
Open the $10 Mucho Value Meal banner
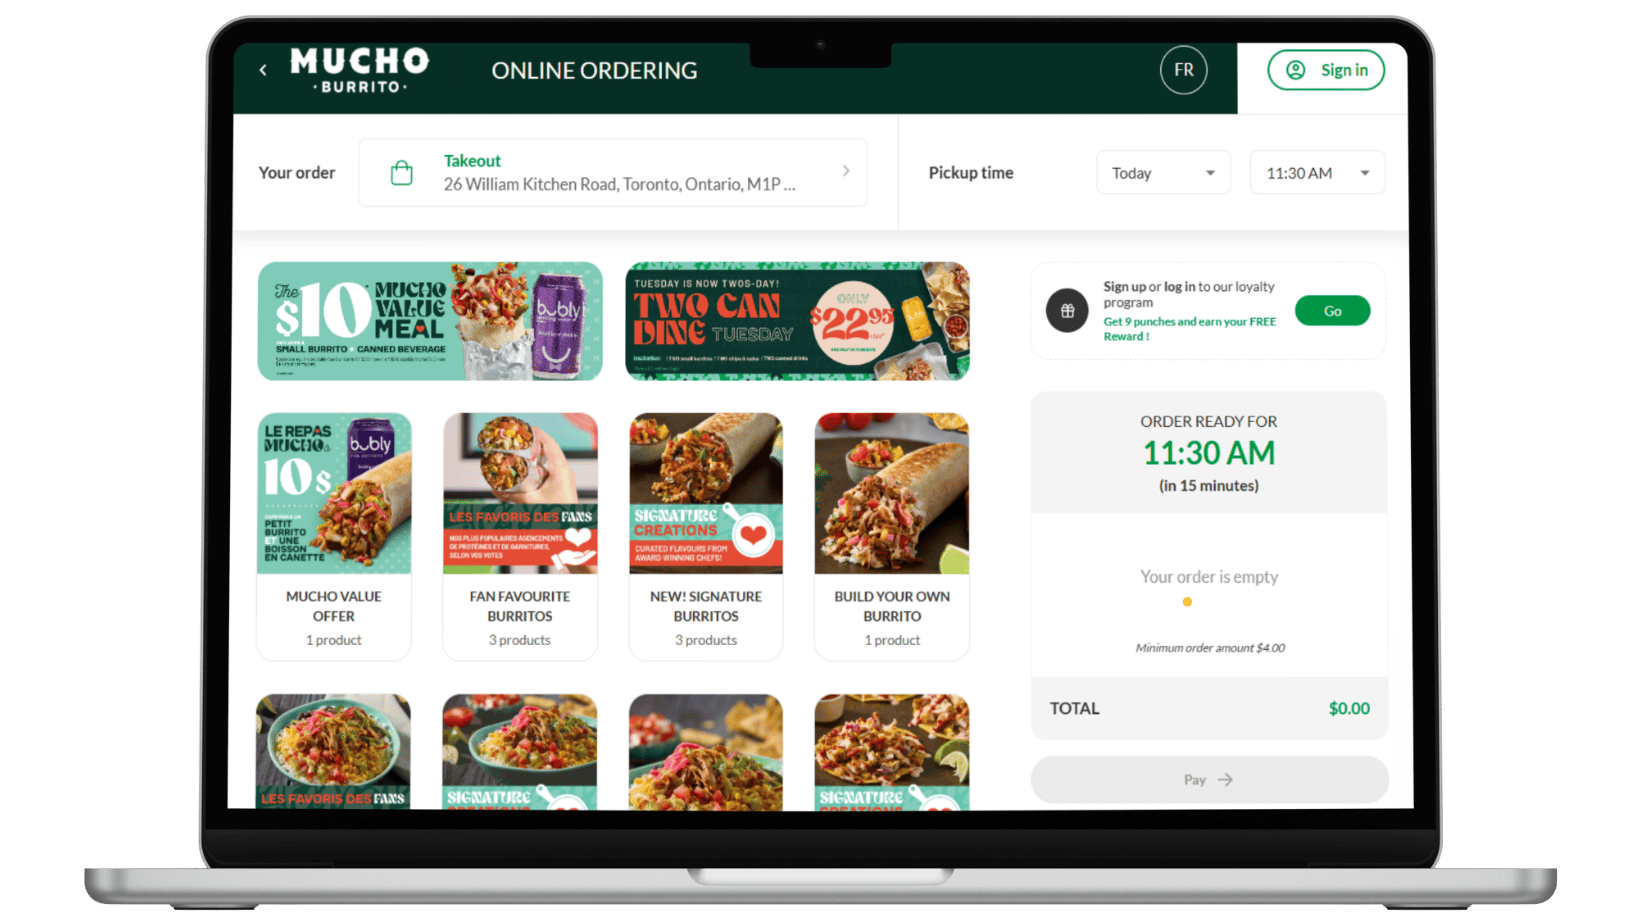430,321
